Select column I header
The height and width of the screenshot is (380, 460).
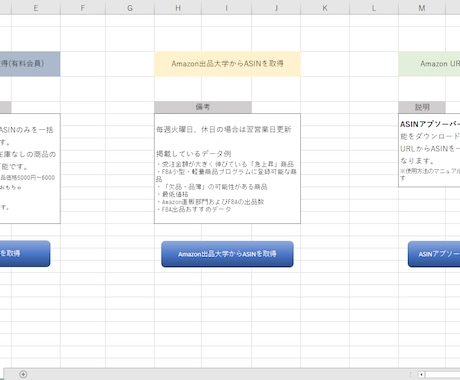pos(226,8)
